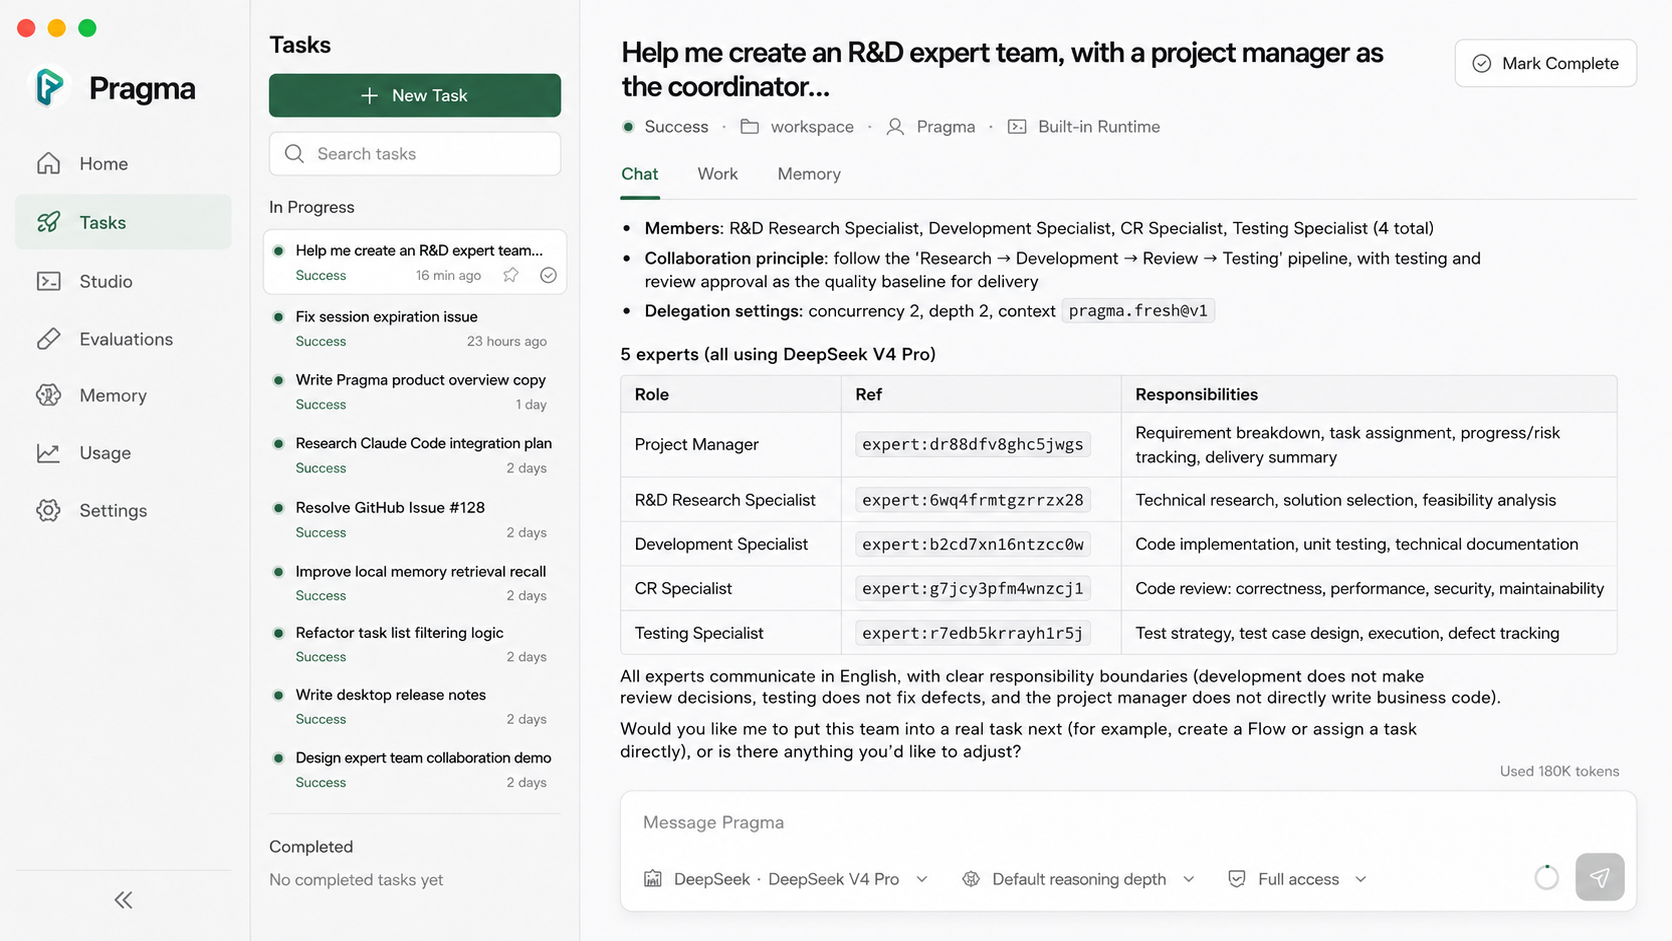
Task: Click the Used 180K tokens label
Action: 1559,771
